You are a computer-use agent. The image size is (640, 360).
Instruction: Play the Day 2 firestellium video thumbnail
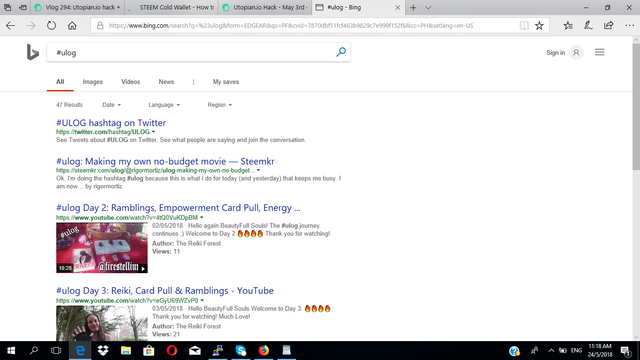tap(102, 248)
